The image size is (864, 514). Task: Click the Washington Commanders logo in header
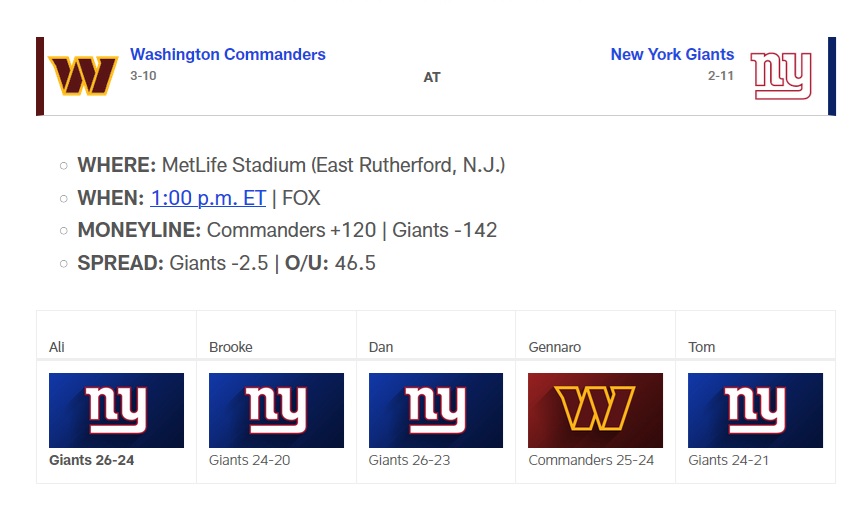pos(84,76)
